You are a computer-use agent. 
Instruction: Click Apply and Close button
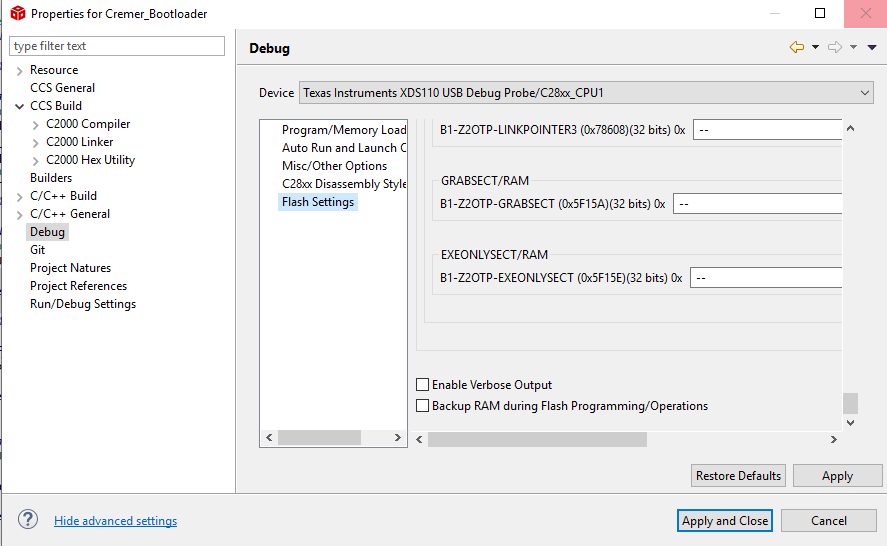725,521
